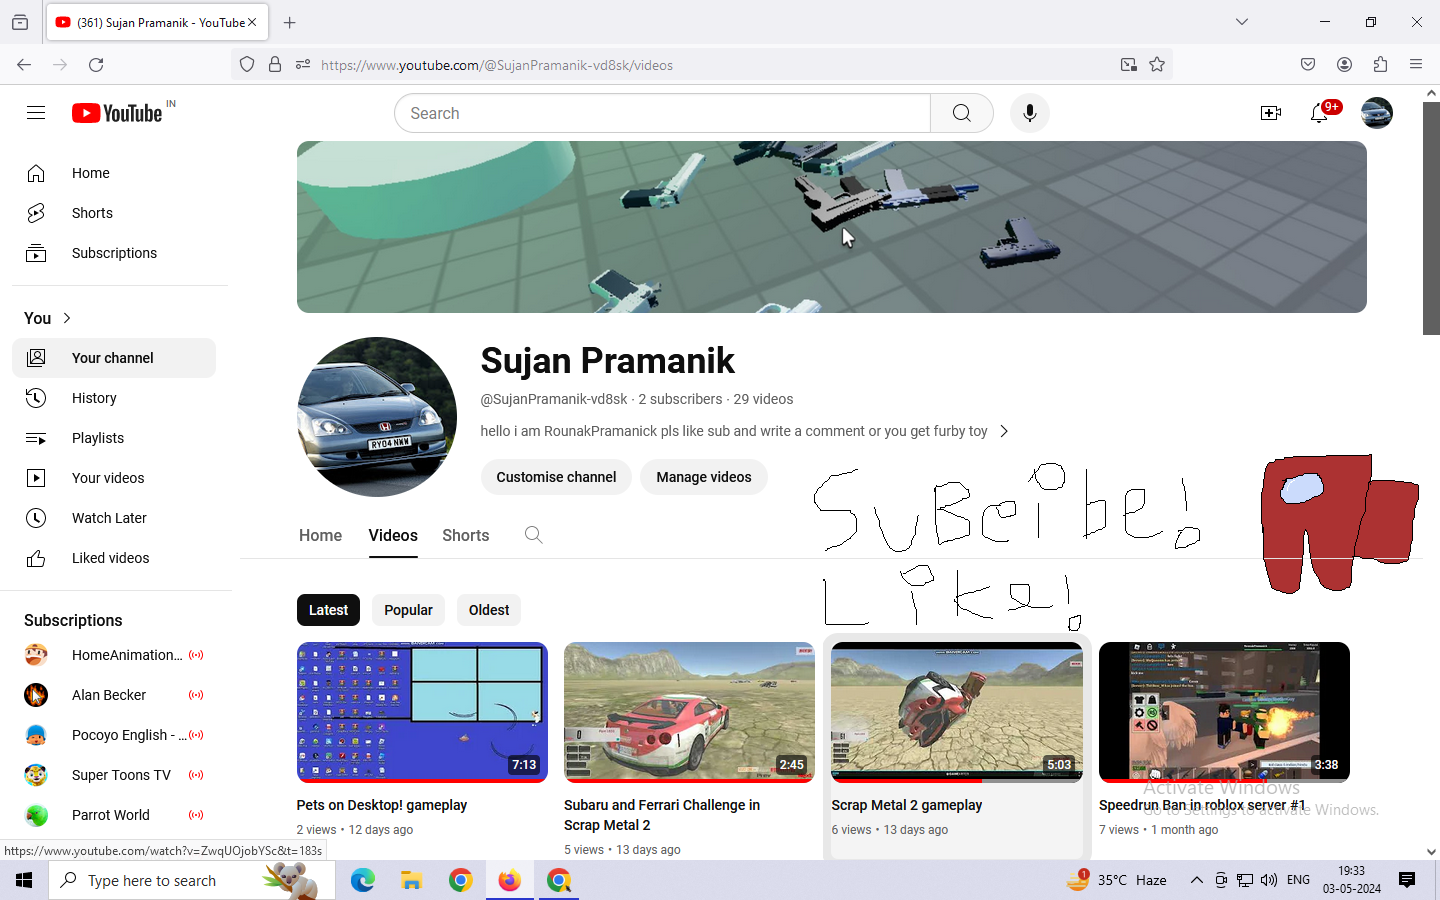Open Windows Start menu
The height and width of the screenshot is (900, 1440).
point(24,880)
